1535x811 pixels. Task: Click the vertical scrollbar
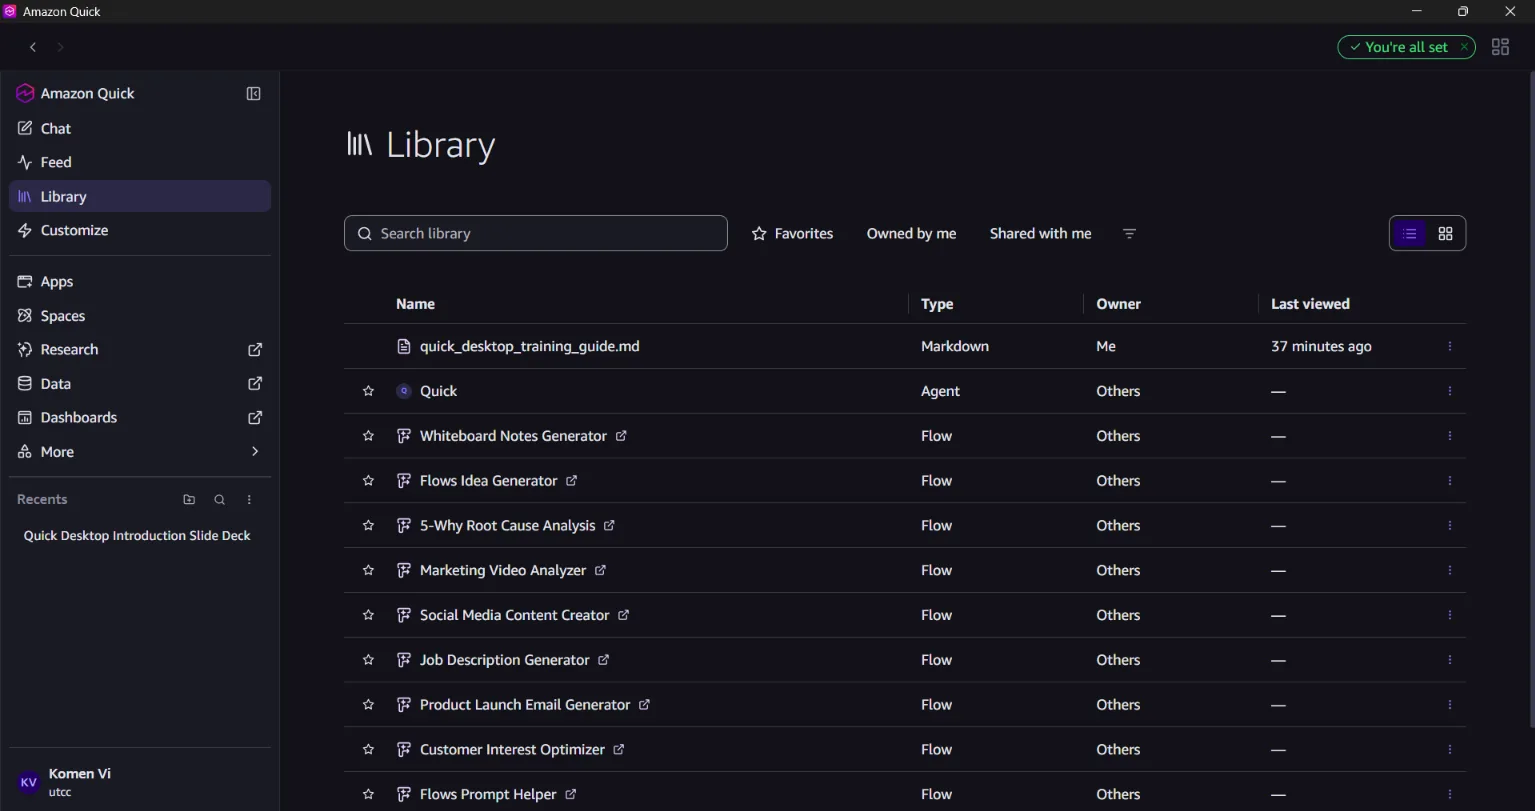click(x=1531, y=400)
